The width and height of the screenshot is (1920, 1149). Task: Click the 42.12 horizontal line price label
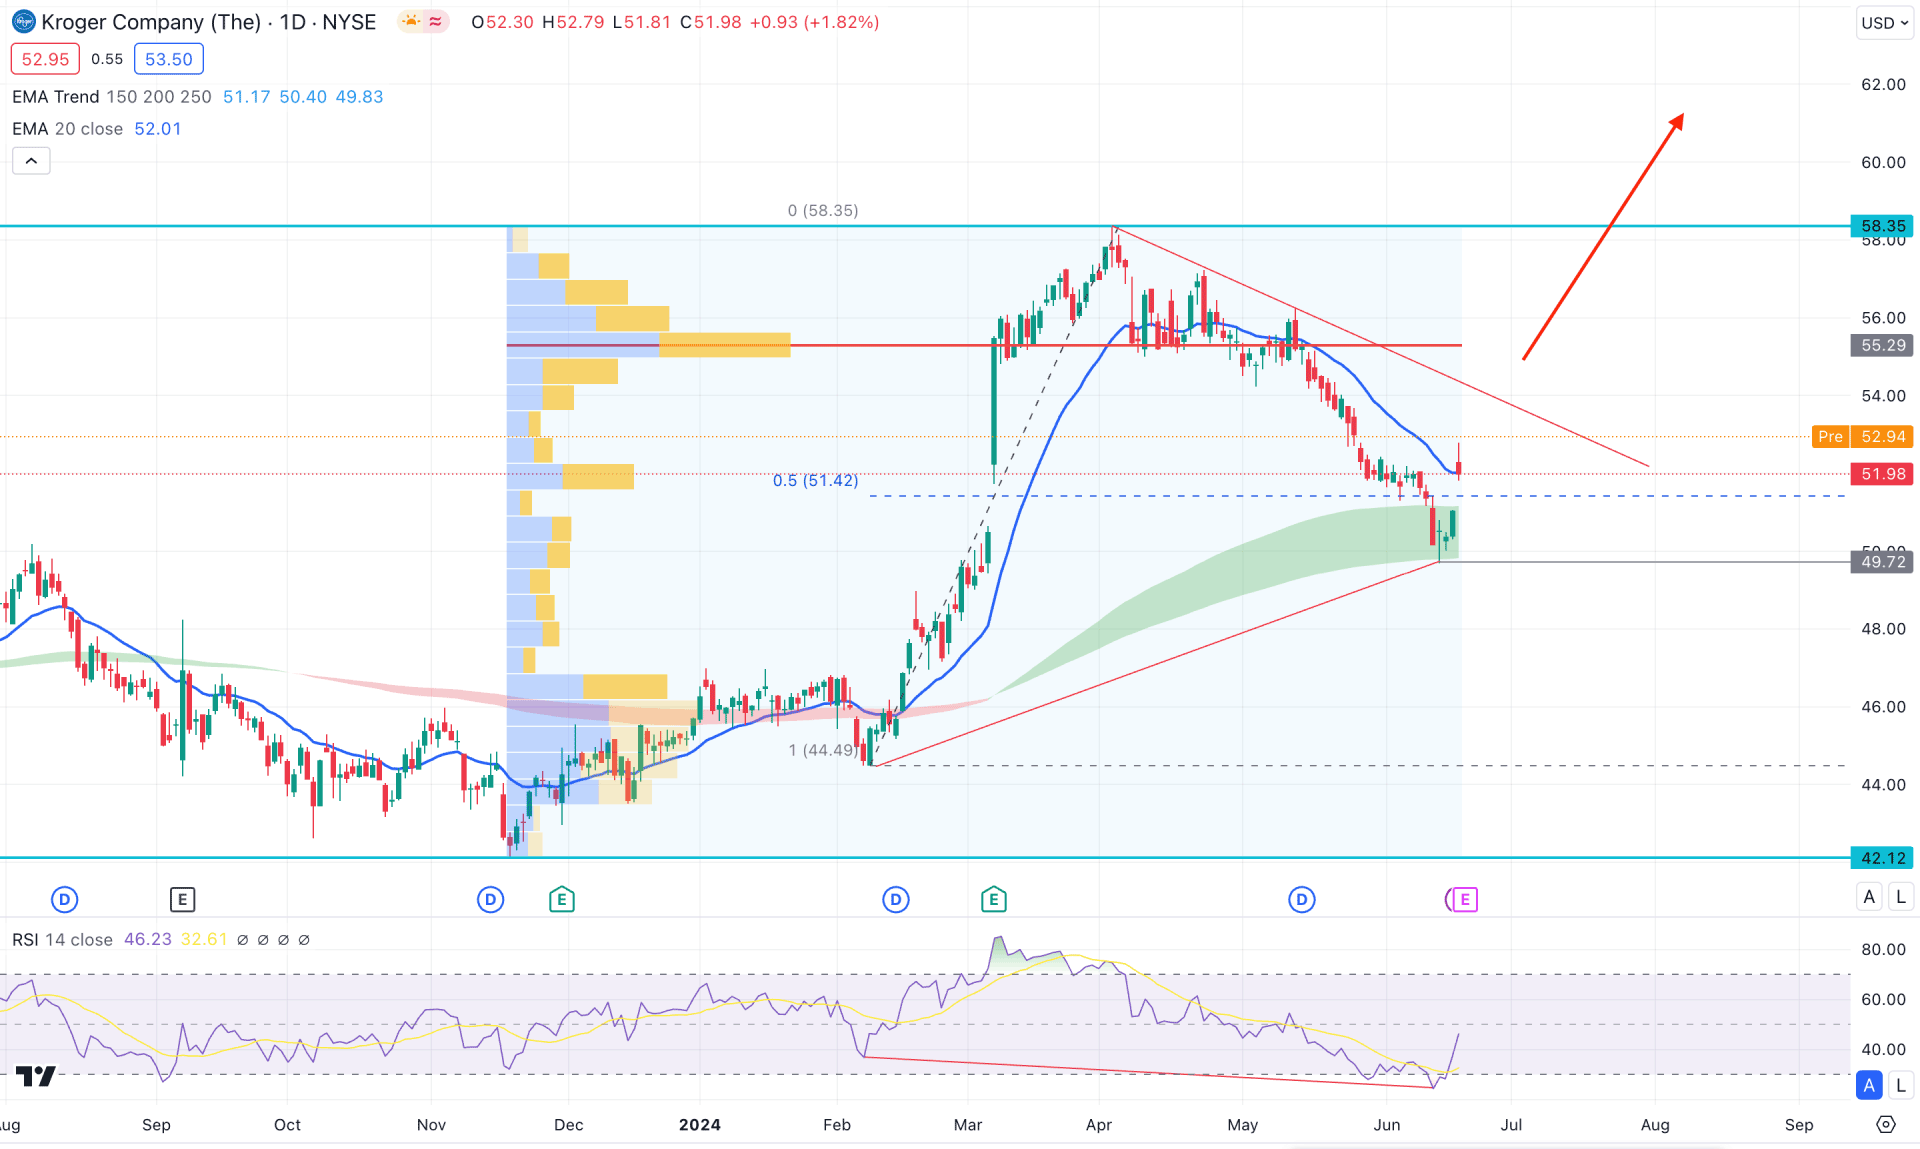click(x=1882, y=858)
